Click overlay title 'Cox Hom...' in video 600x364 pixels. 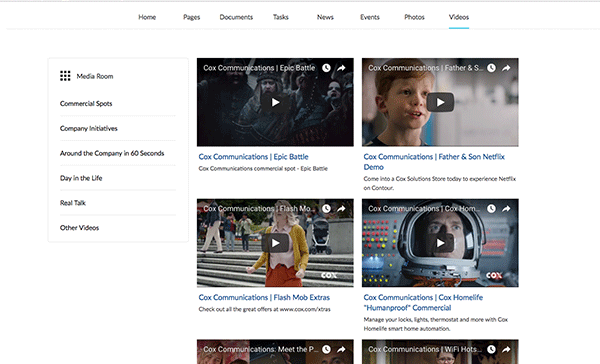pyautogui.click(x=424, y=208)
